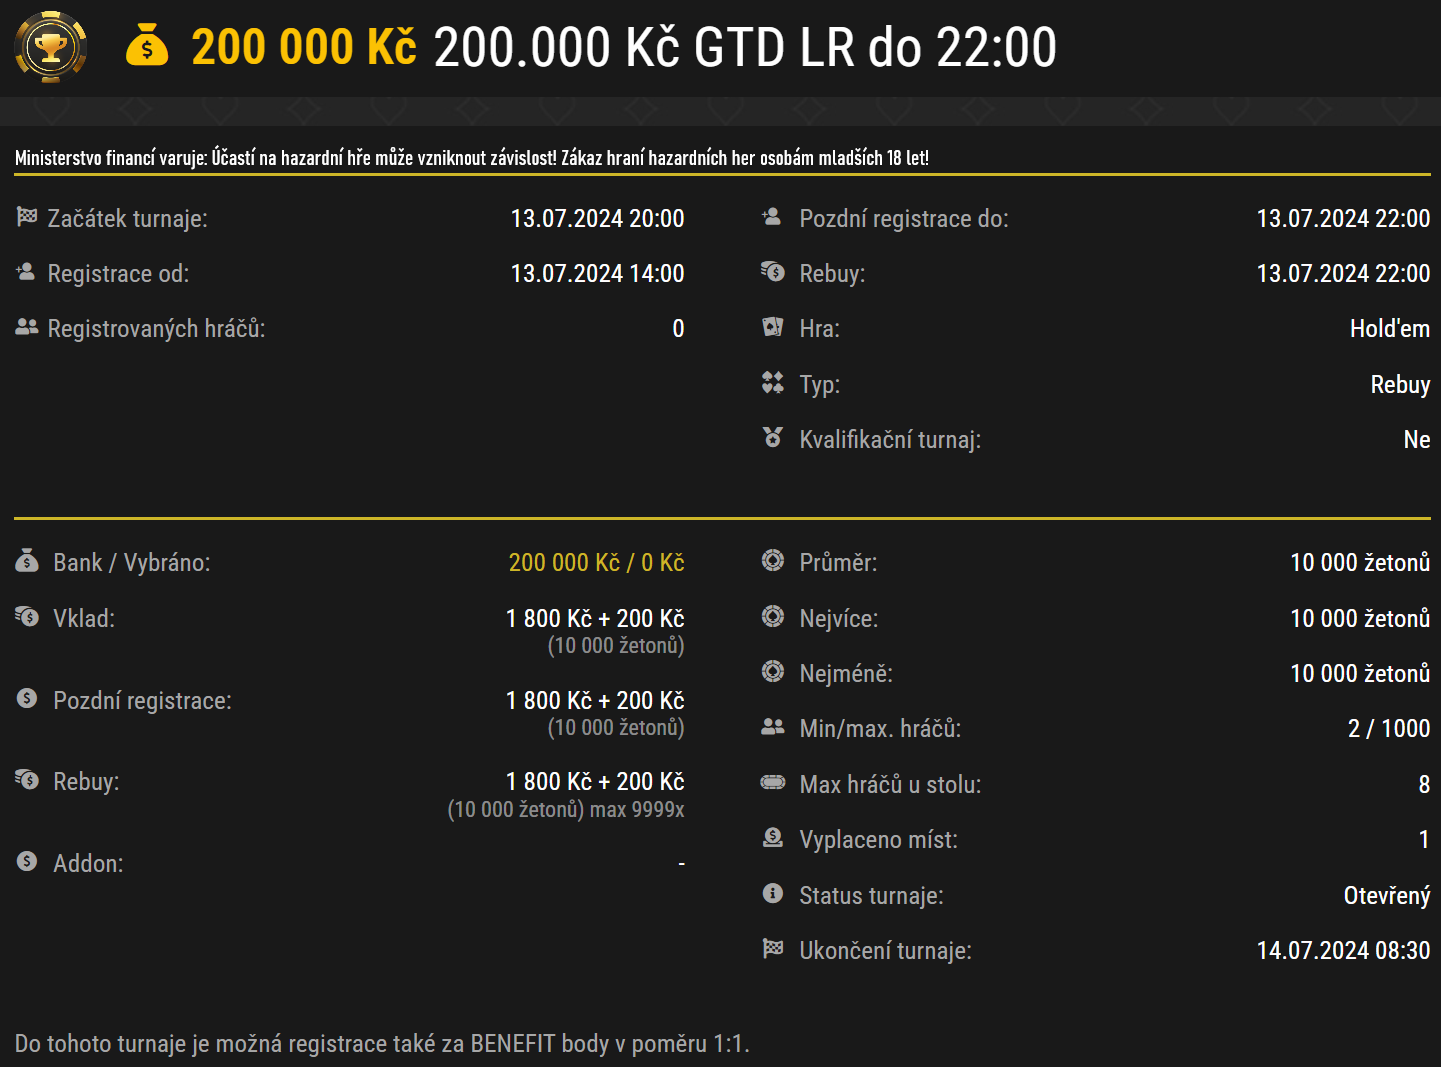Viewport: 1441px width, 1067px height.
Task: Click the Max hráčů u stolu value 8
Action: 1424,785
